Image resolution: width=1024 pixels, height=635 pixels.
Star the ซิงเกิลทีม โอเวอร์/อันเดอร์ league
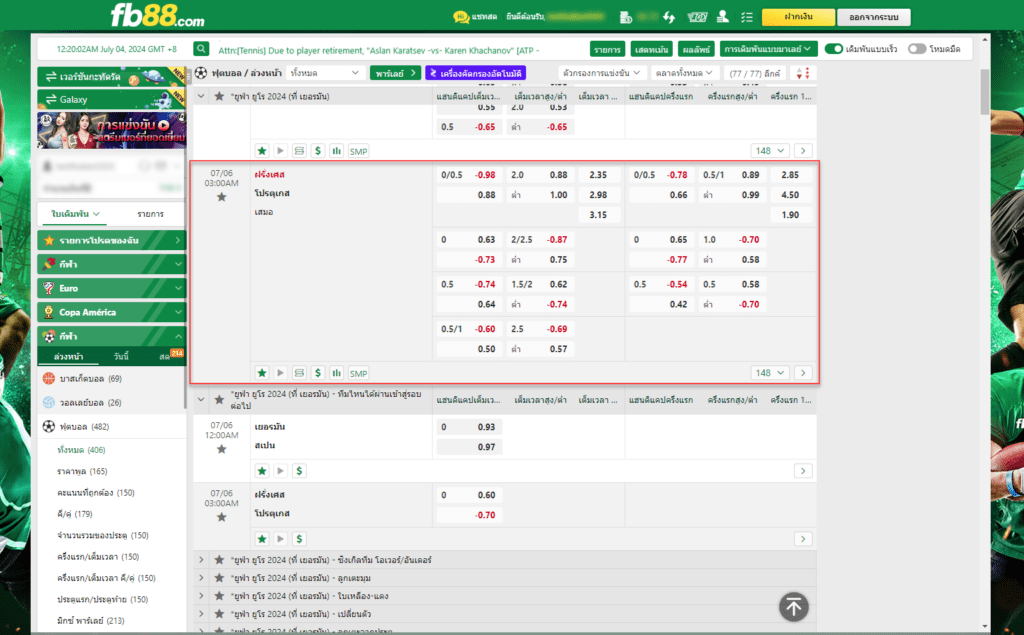coord(219,560)
